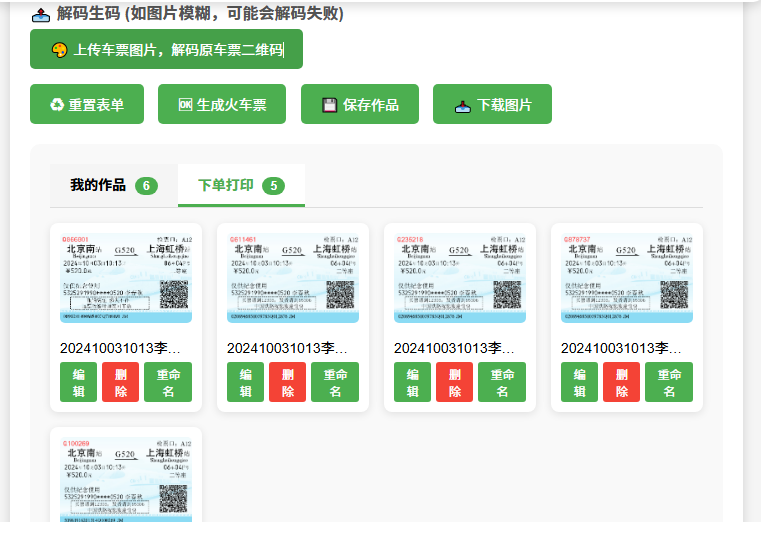Viewport: 761px width, 541px height.
Task: Click the upload icon beside 解码生码 heading
Action: [x=41, y=15]
